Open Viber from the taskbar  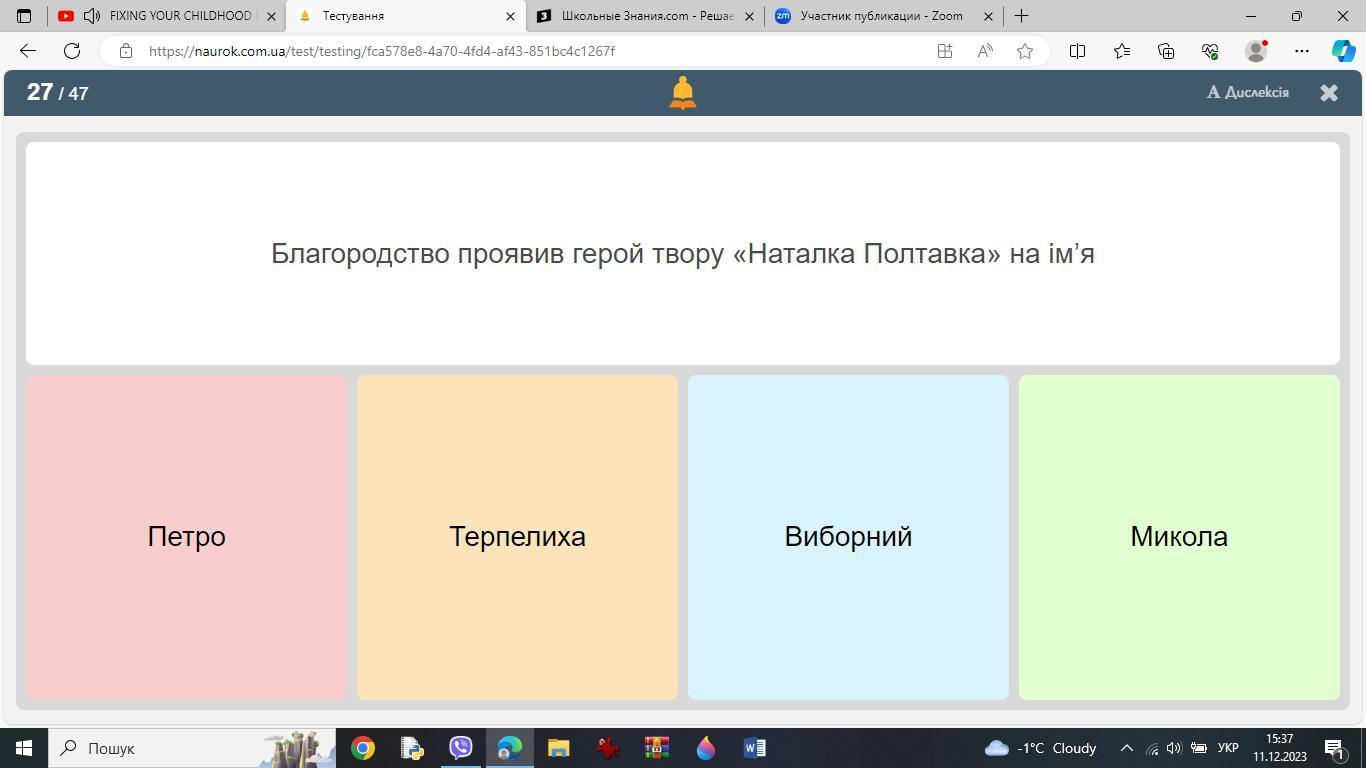click(461, 748)
